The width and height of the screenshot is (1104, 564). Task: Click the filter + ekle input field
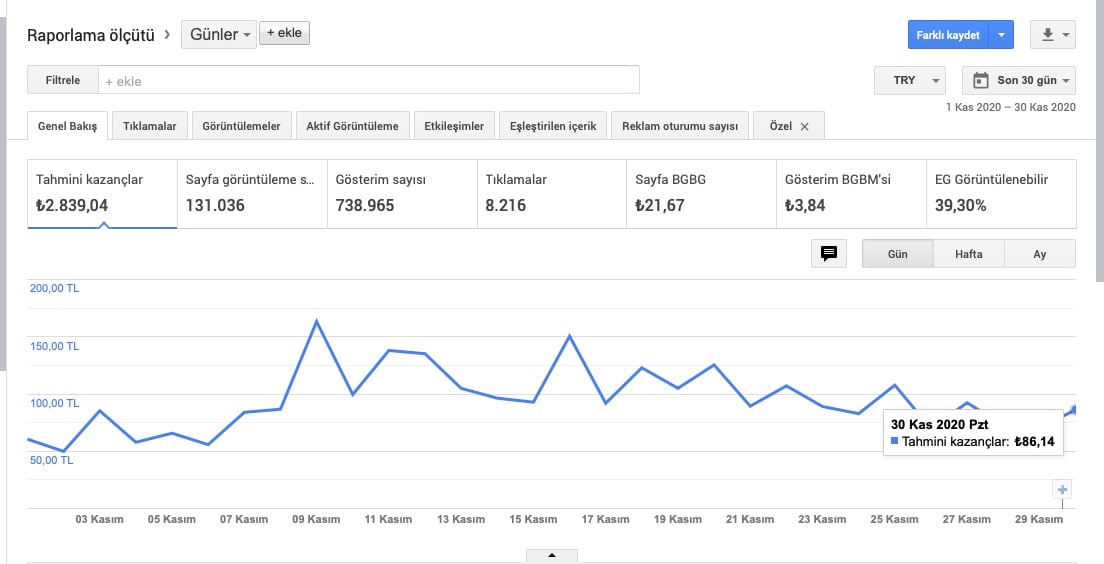click(x=369, y=80)
